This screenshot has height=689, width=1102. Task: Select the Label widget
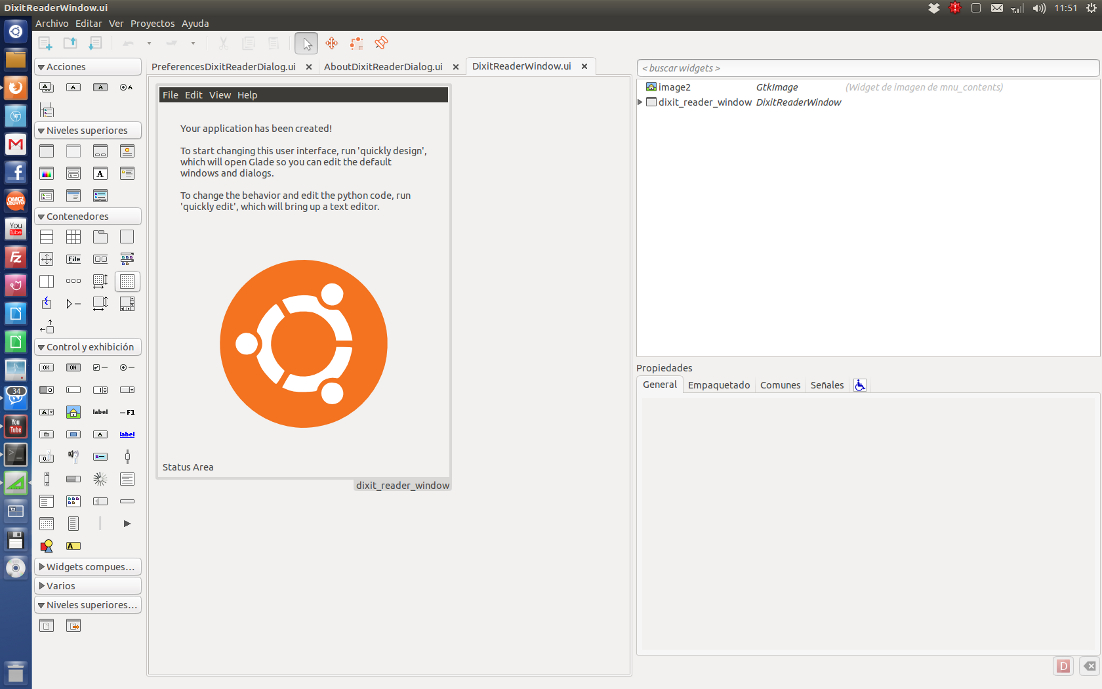click(101, 413)
